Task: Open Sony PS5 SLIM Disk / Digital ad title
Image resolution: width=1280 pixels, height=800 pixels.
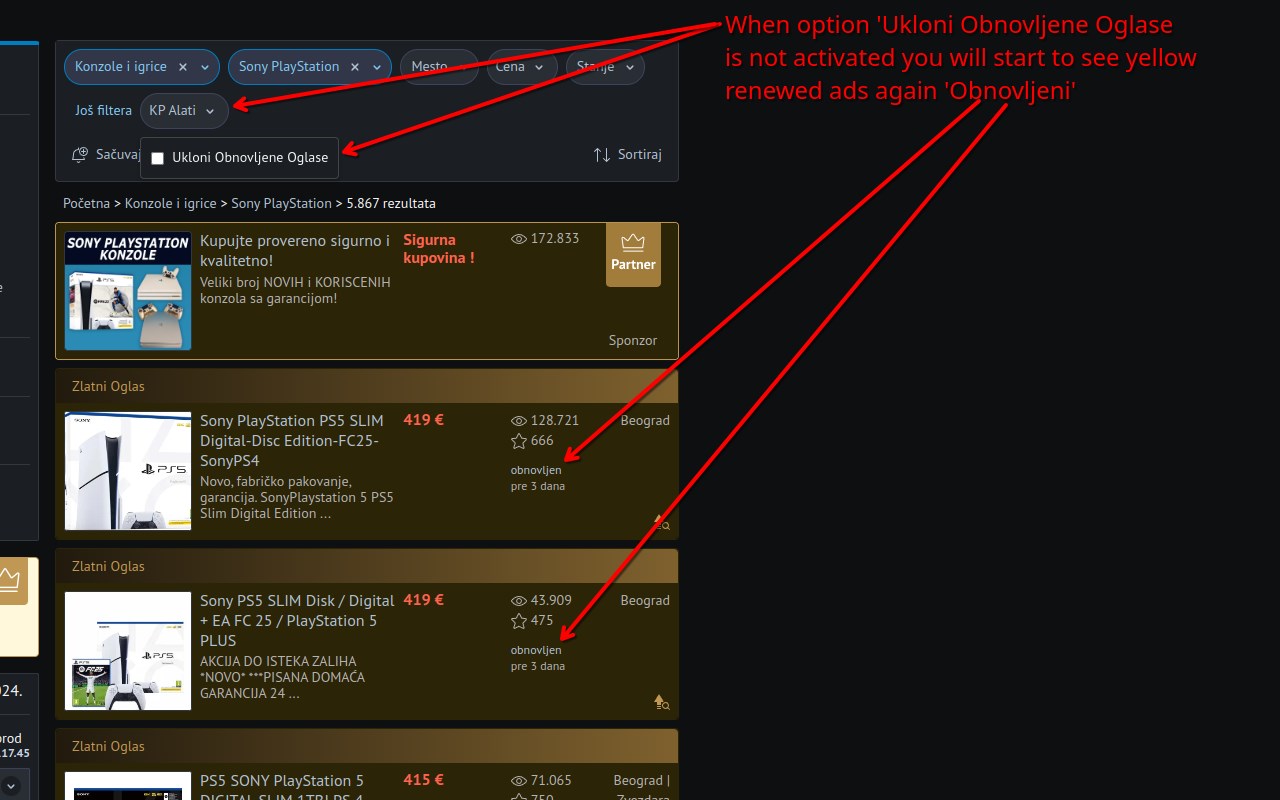Action: [x=297, y=621]
